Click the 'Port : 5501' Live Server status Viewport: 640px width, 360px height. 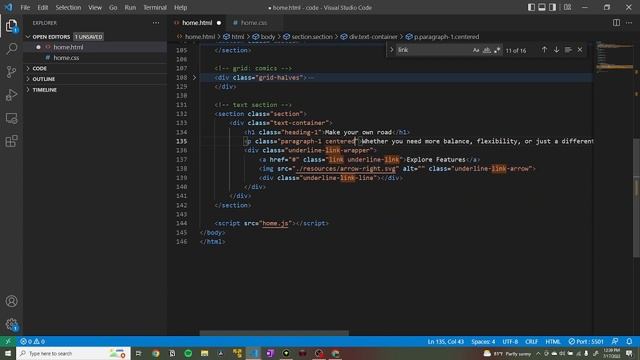tap(586, 342)
